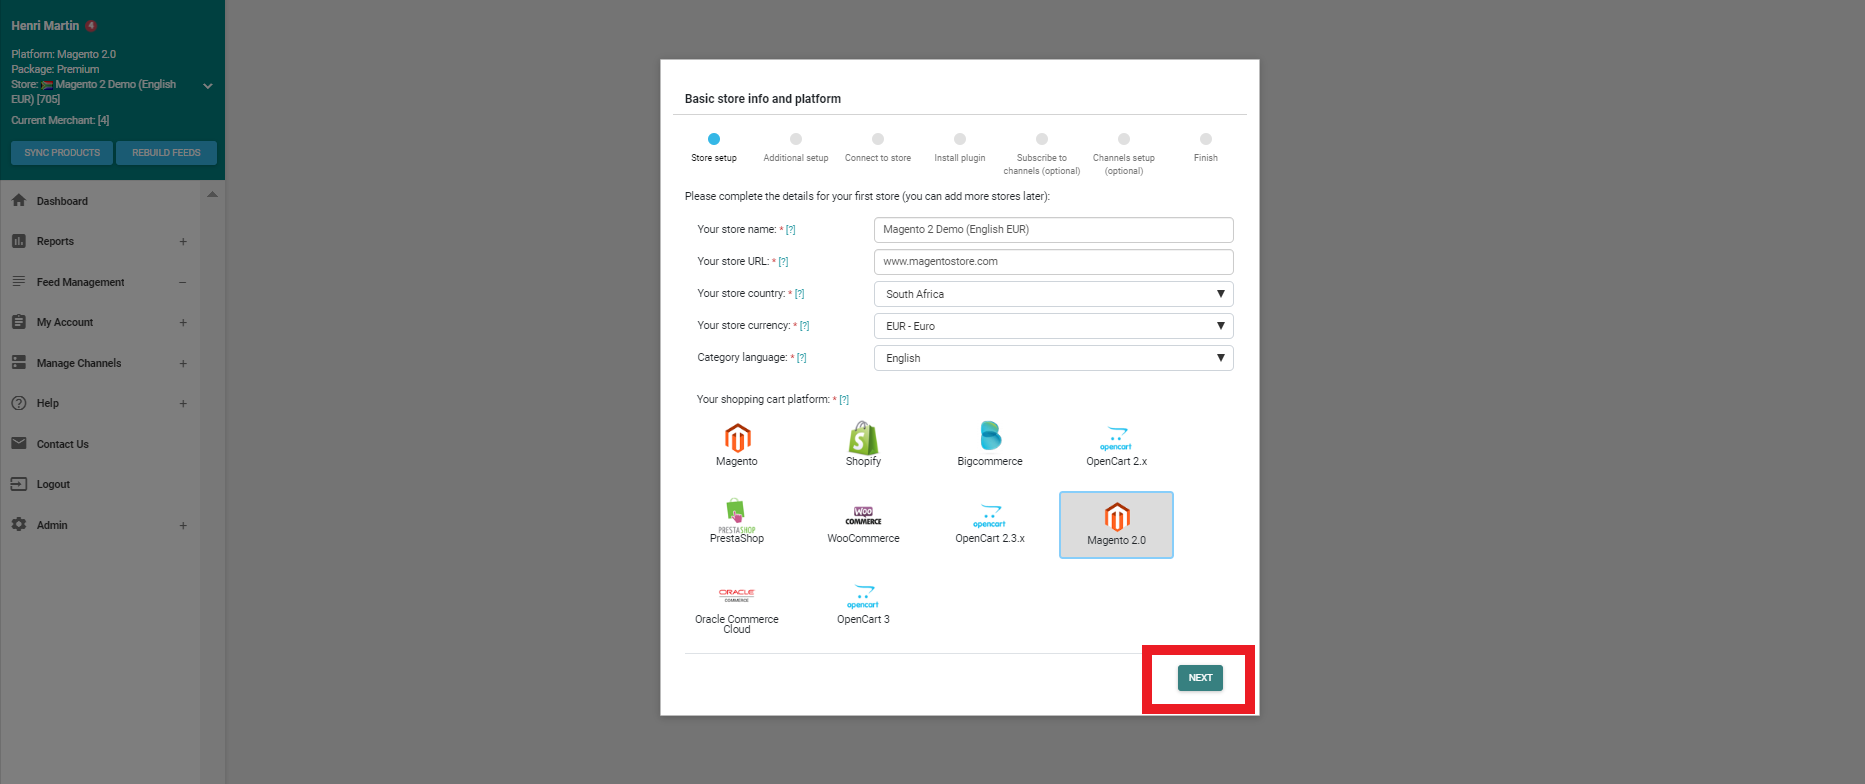Open the store URL help link
The image size is (1865, 784).
pyautogui.click(x=783, y=262)
